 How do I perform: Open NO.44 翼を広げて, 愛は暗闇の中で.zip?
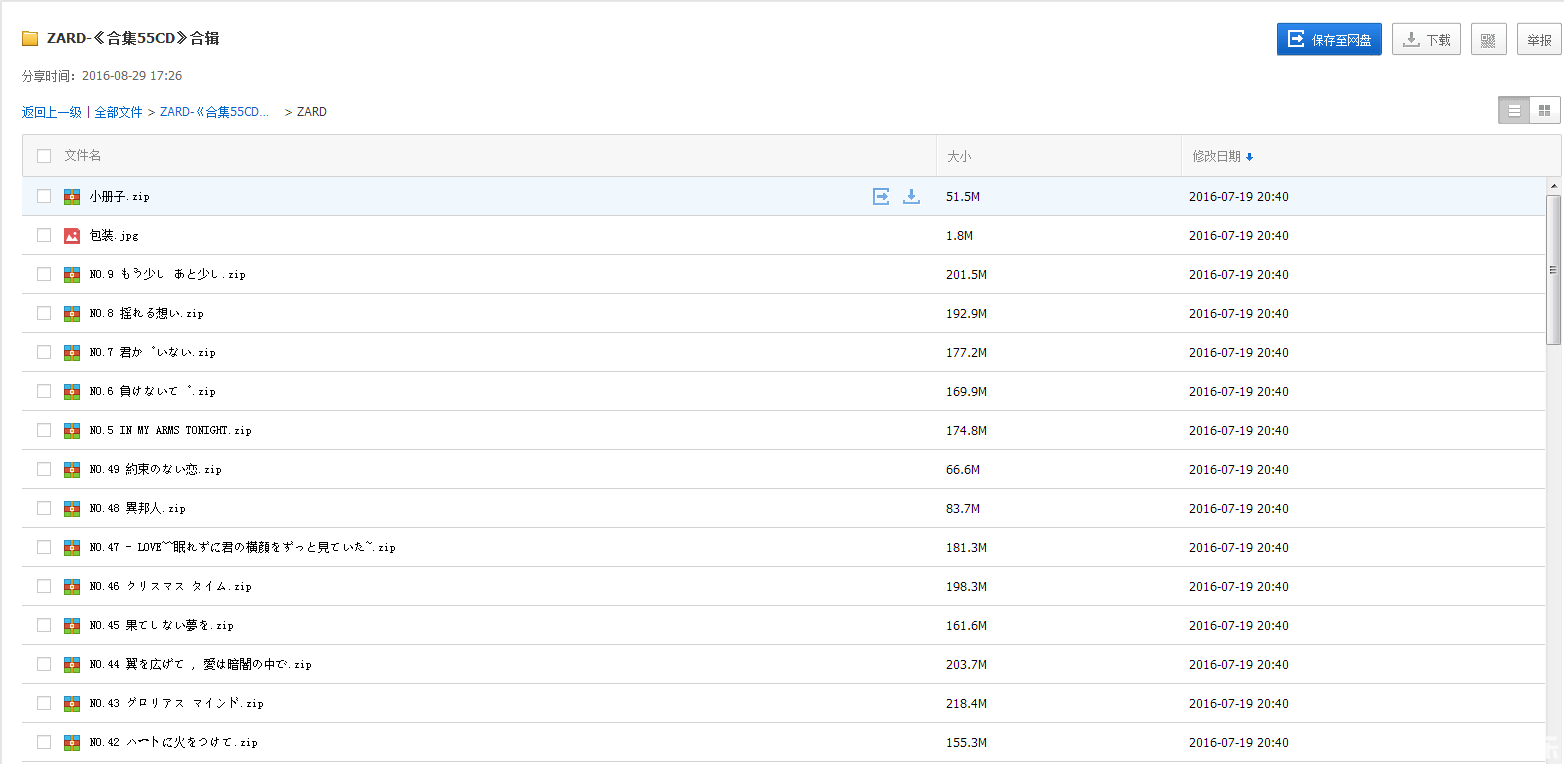(200, 665)
